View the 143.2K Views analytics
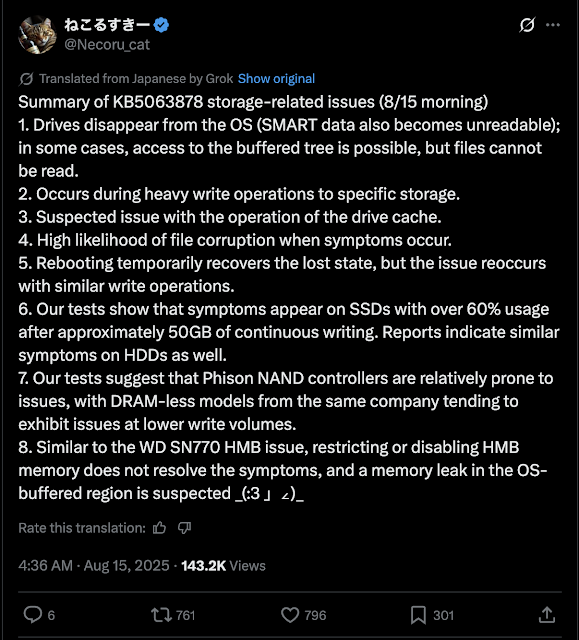 tap(223, 566)
